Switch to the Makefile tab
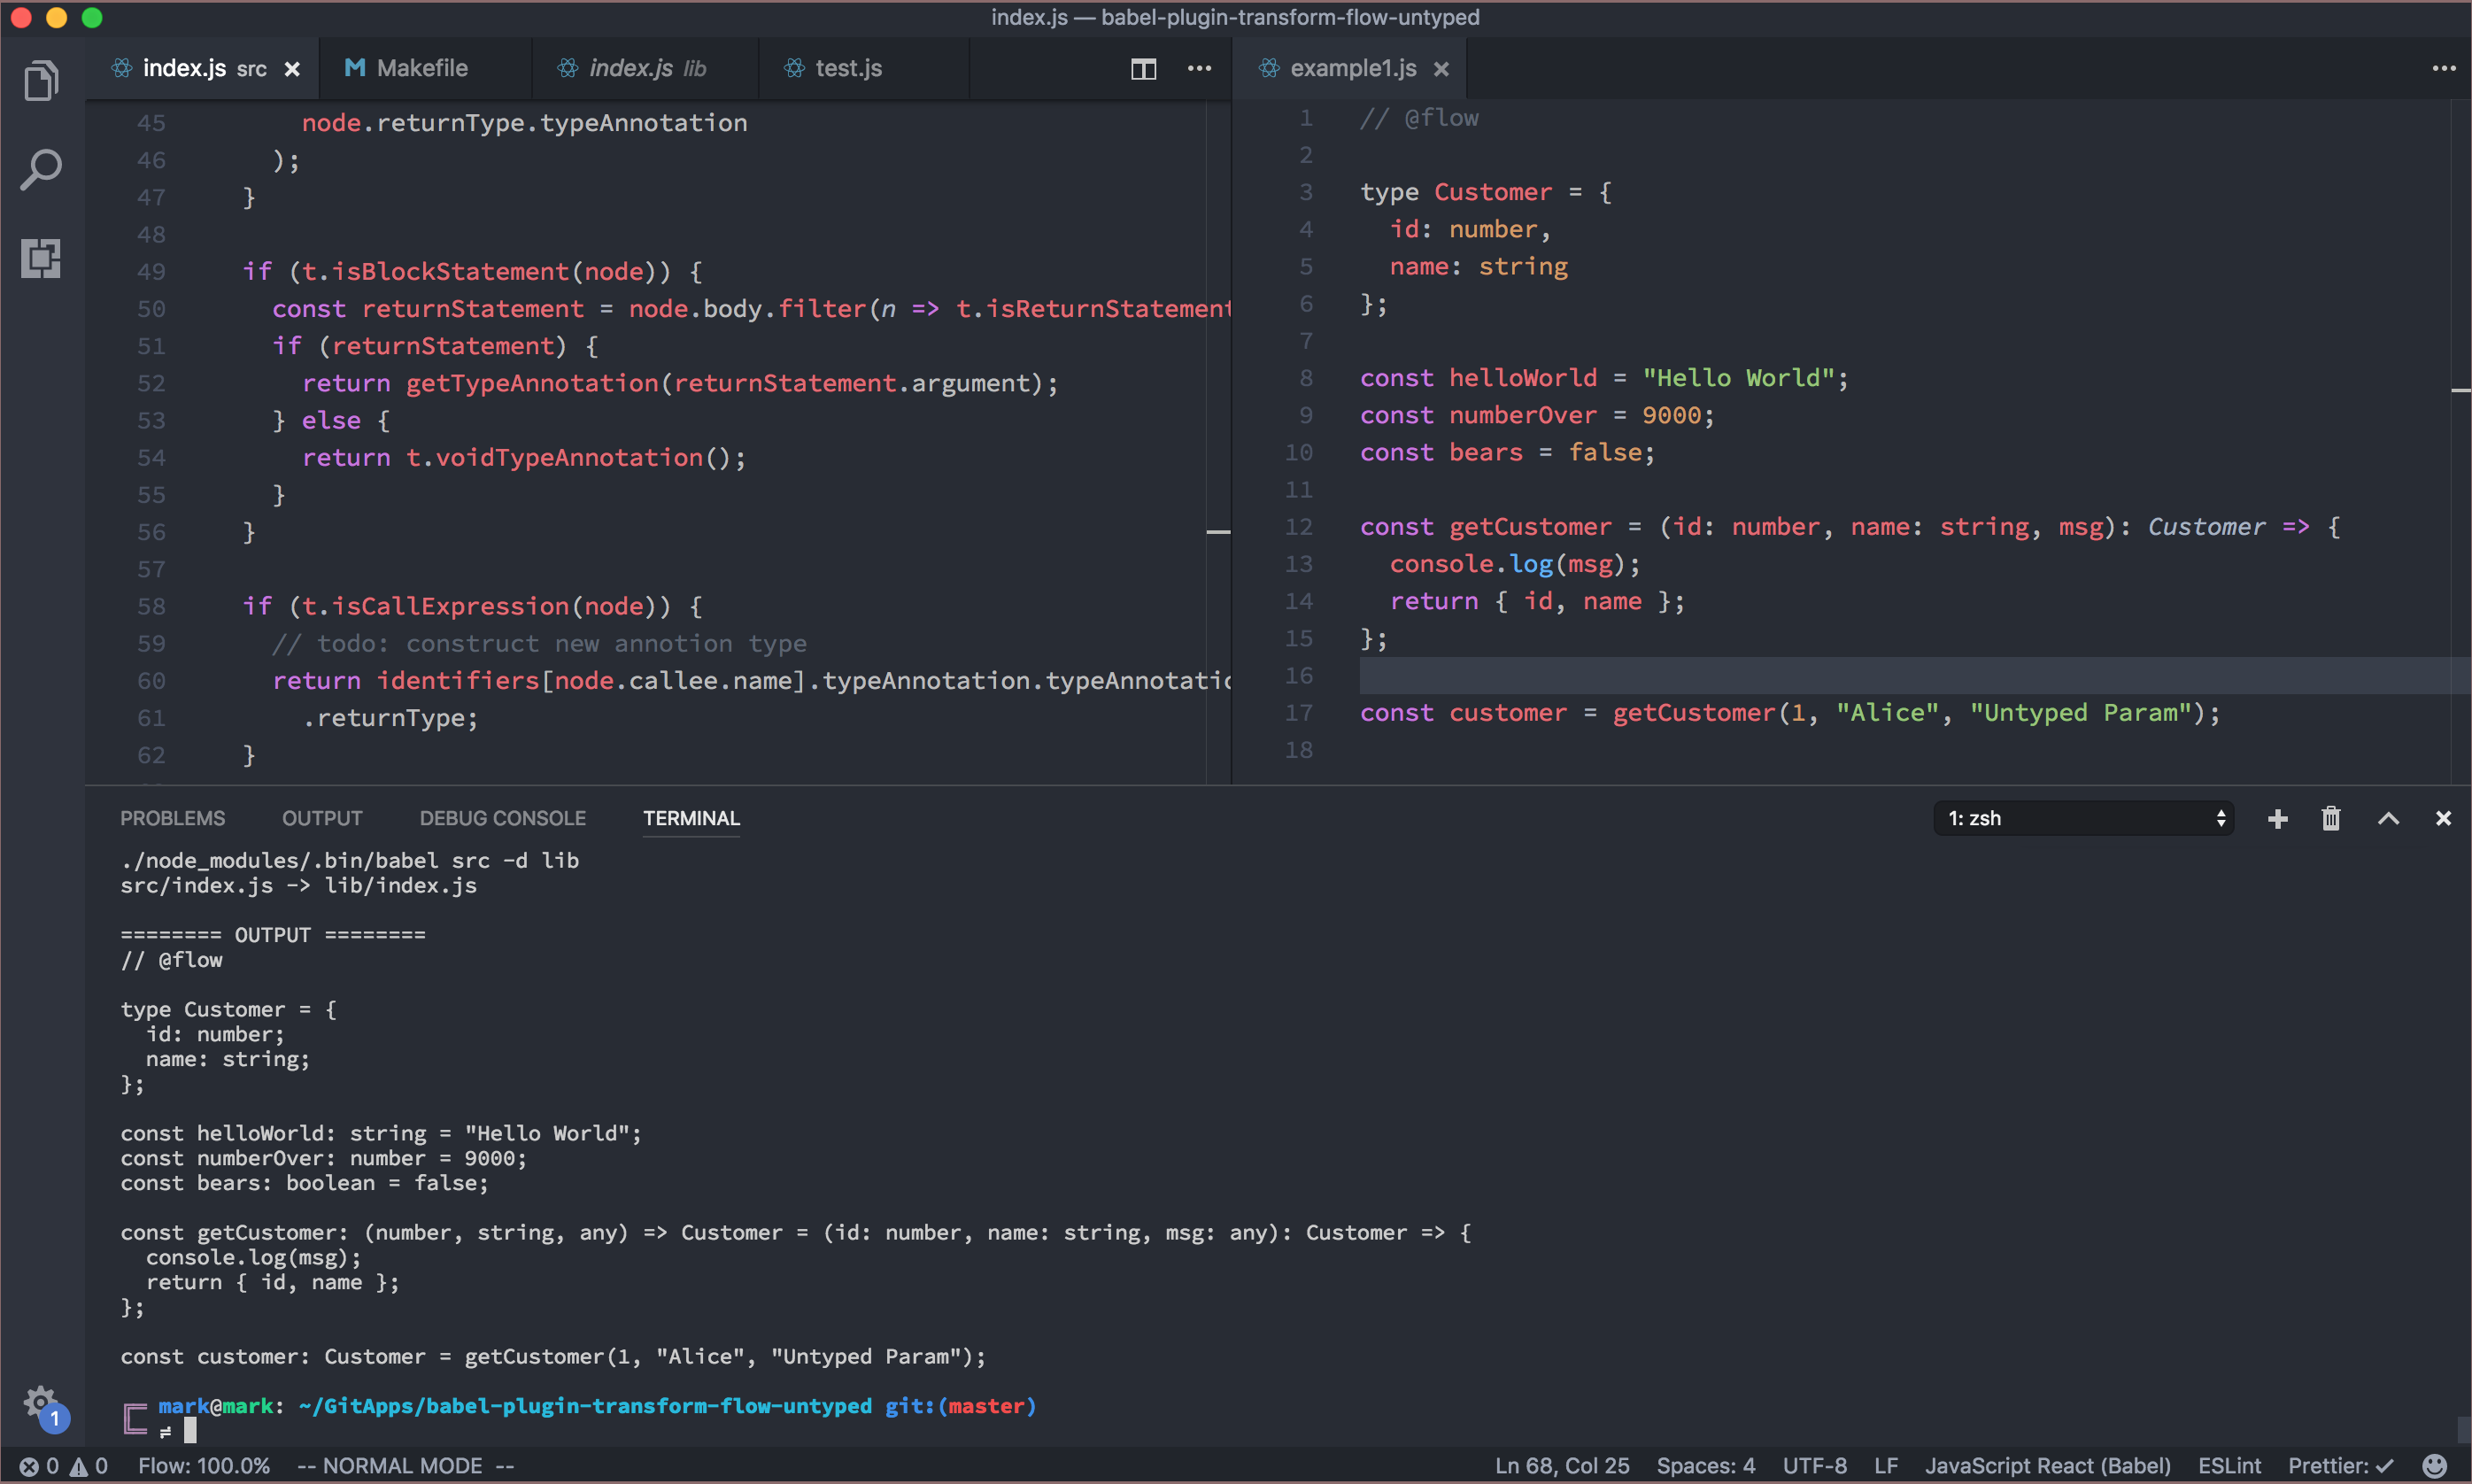 point(425,69)
